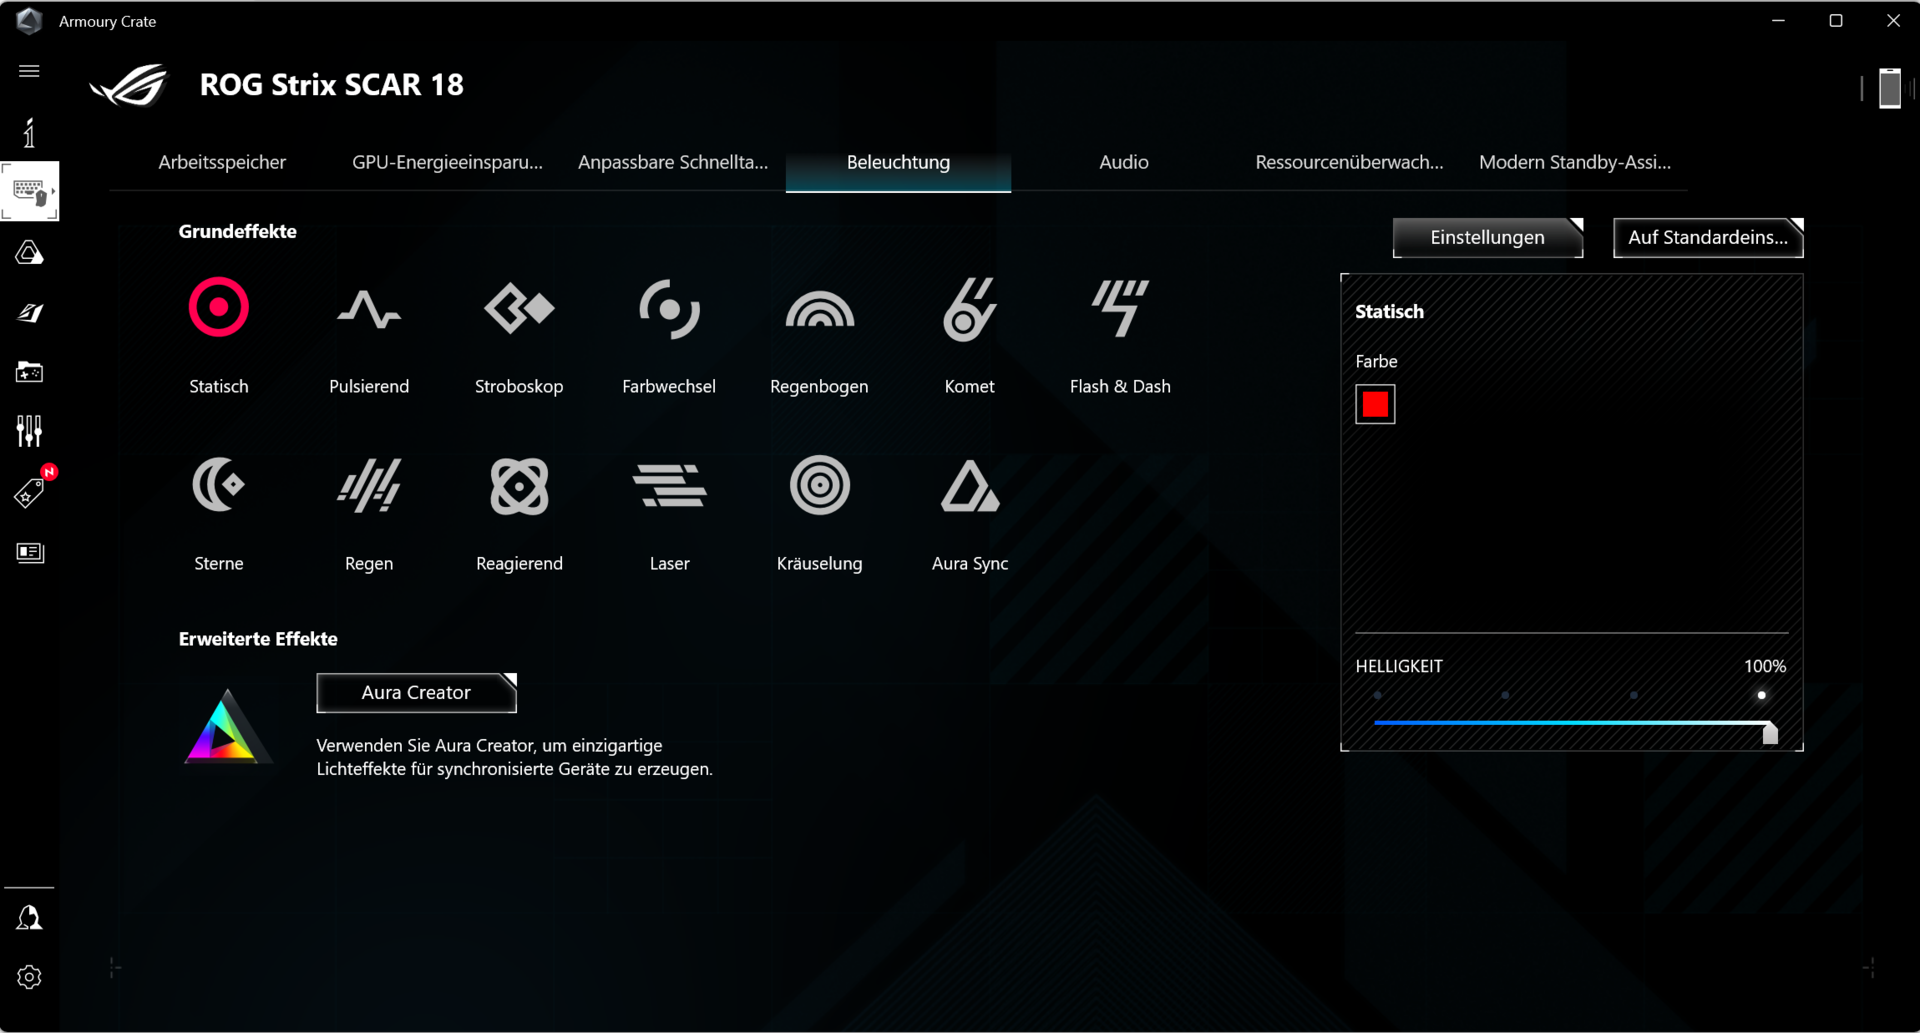Viewport: 1920px width, 1033px height.
Task: Launch Aura Creator
Action: click(416, 693)
